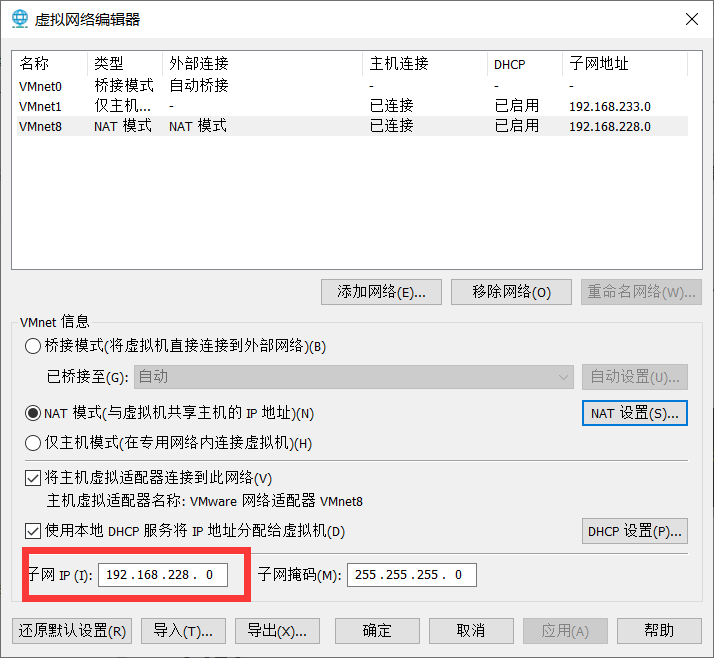Click the 导出(X)... button
714x658 pixels.
coord(277,631)
